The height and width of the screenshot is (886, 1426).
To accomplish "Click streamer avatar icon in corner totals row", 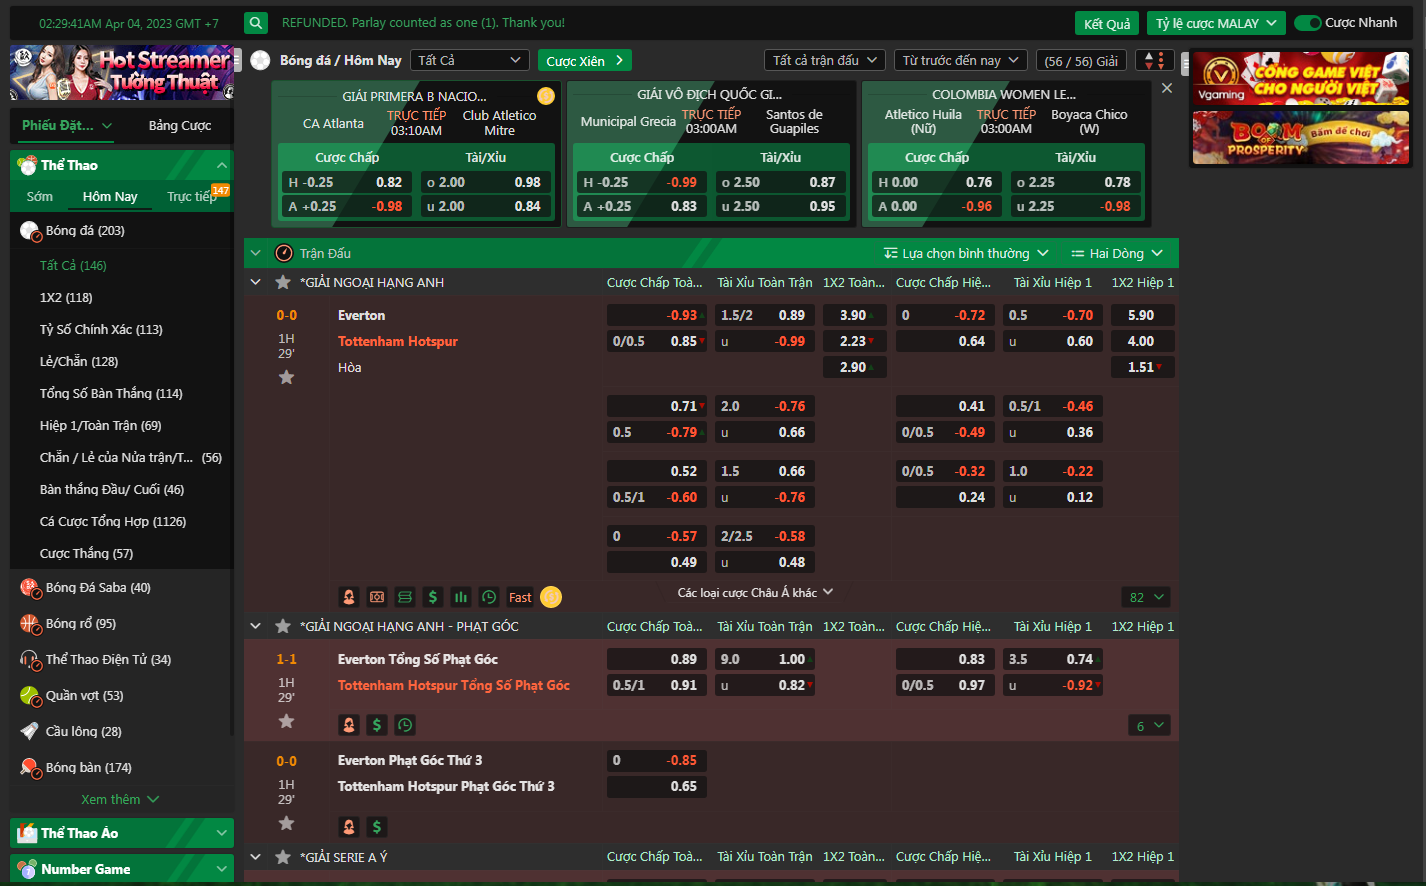I will click(348, 725).
